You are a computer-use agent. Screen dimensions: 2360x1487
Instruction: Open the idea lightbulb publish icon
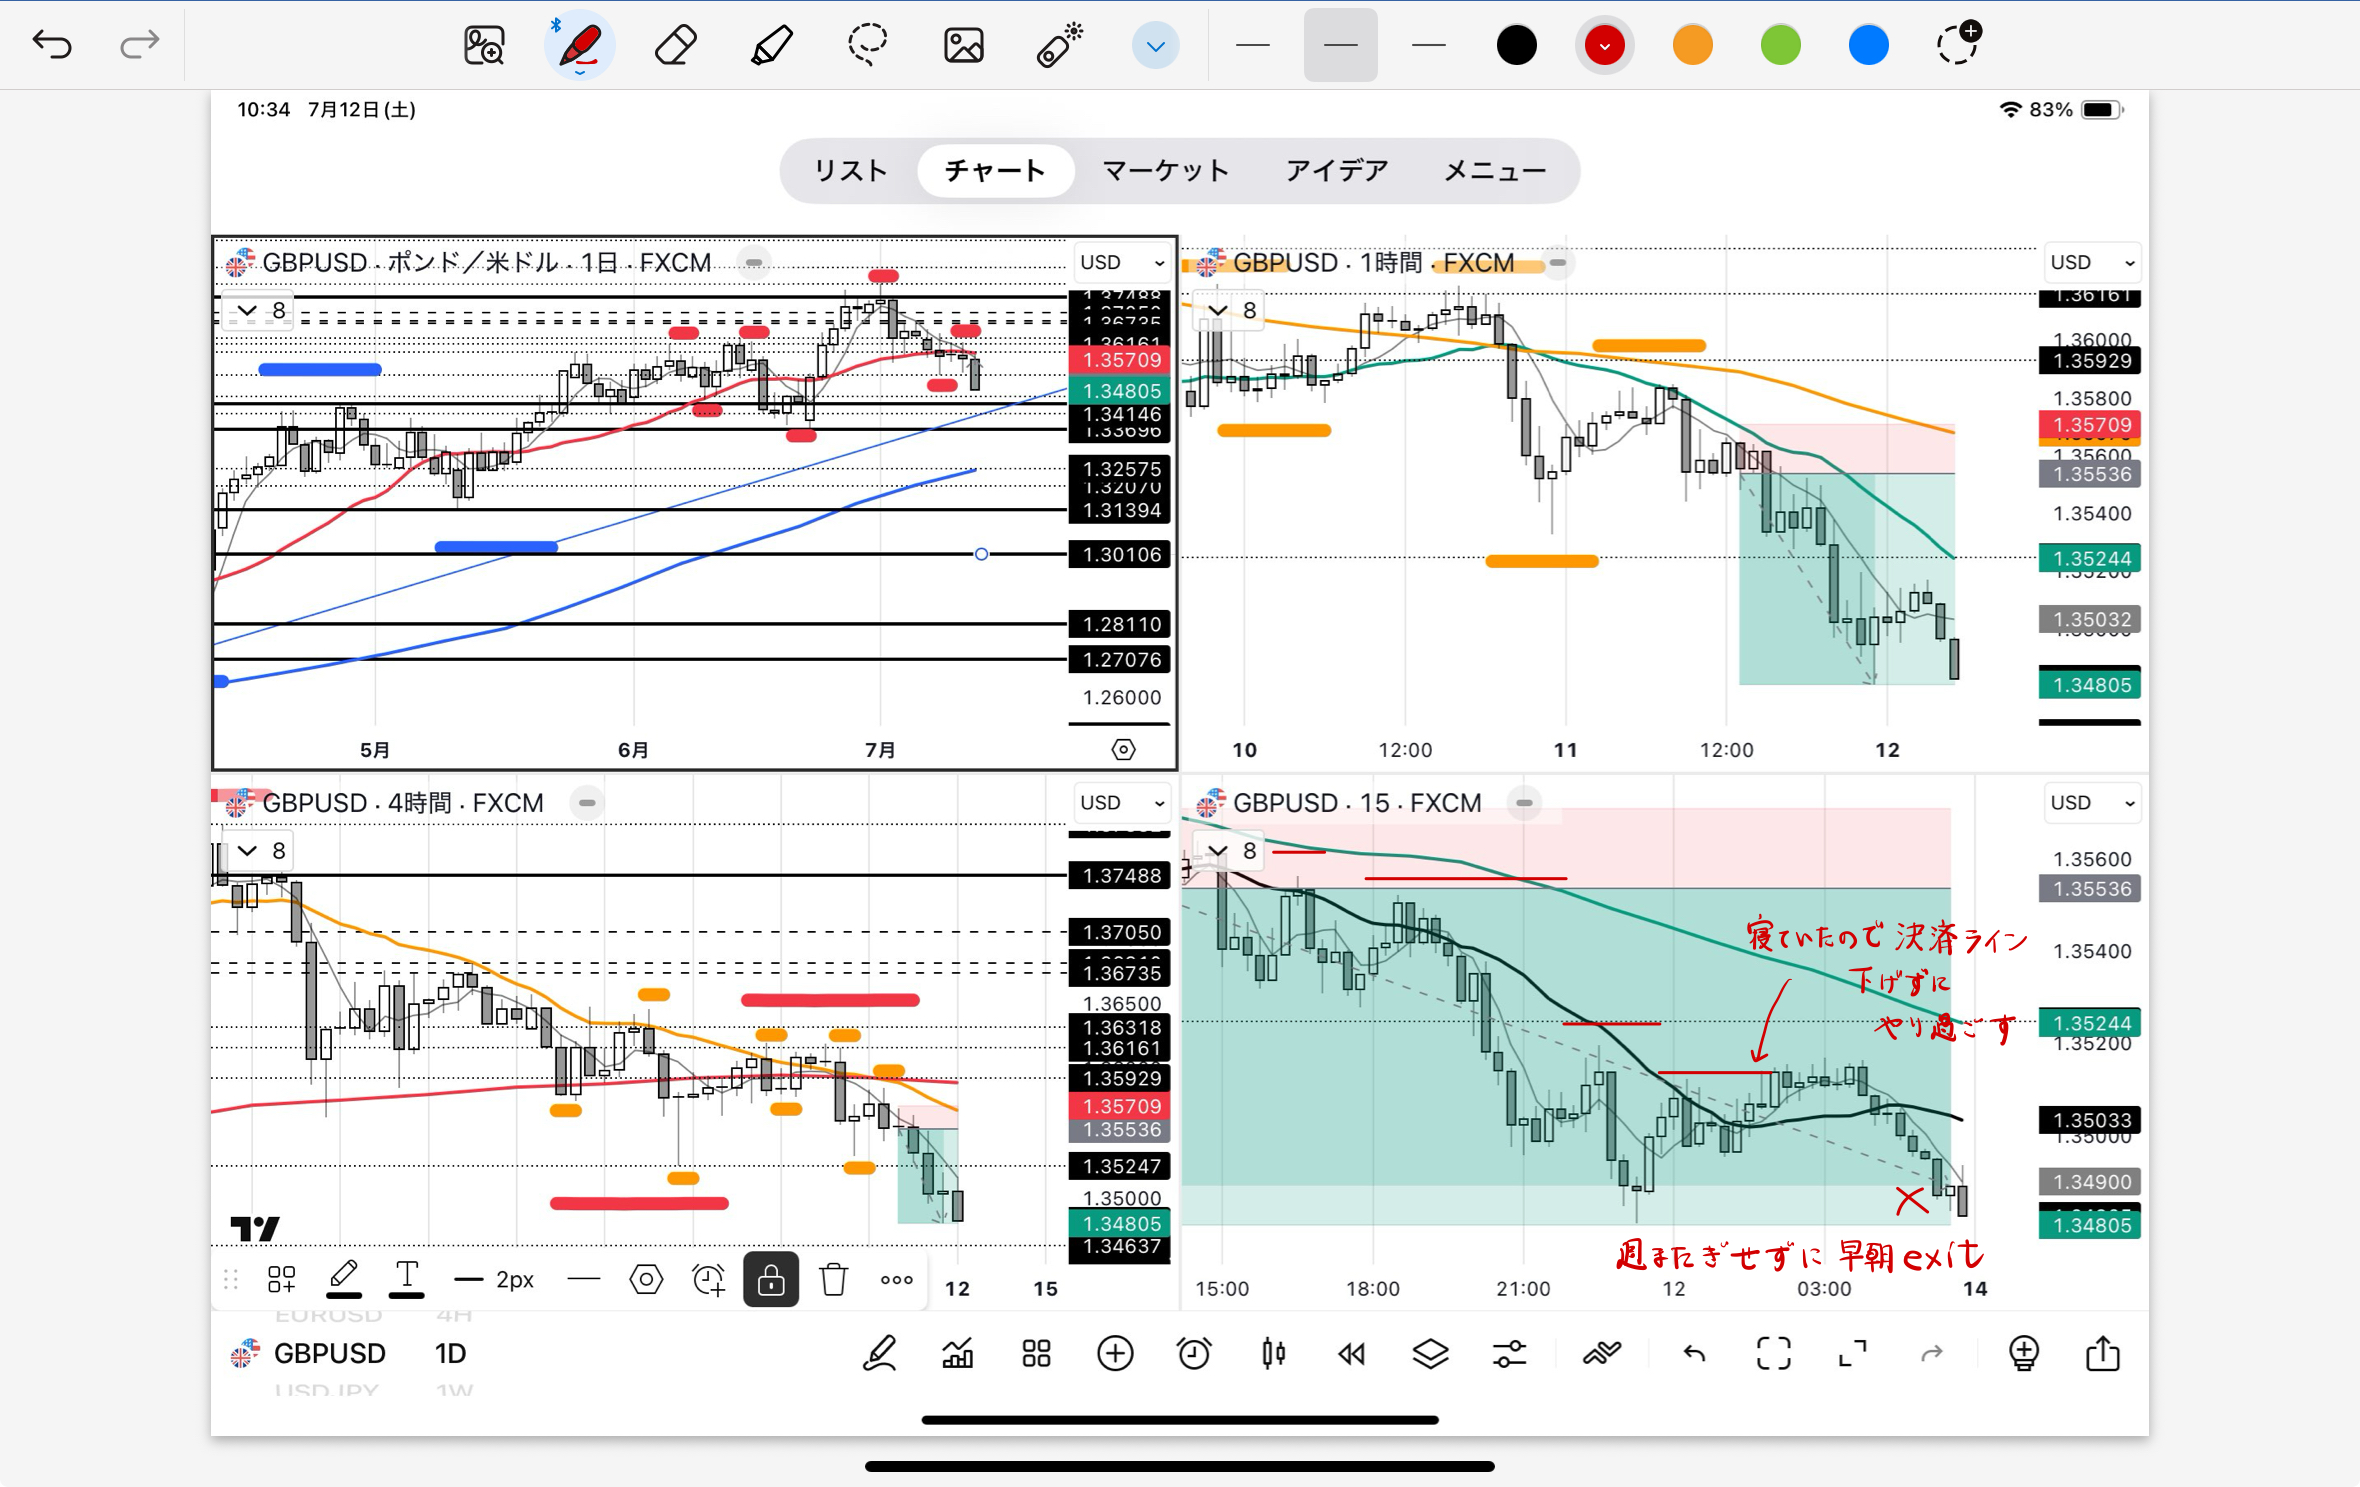(x=2024, y=1354)
